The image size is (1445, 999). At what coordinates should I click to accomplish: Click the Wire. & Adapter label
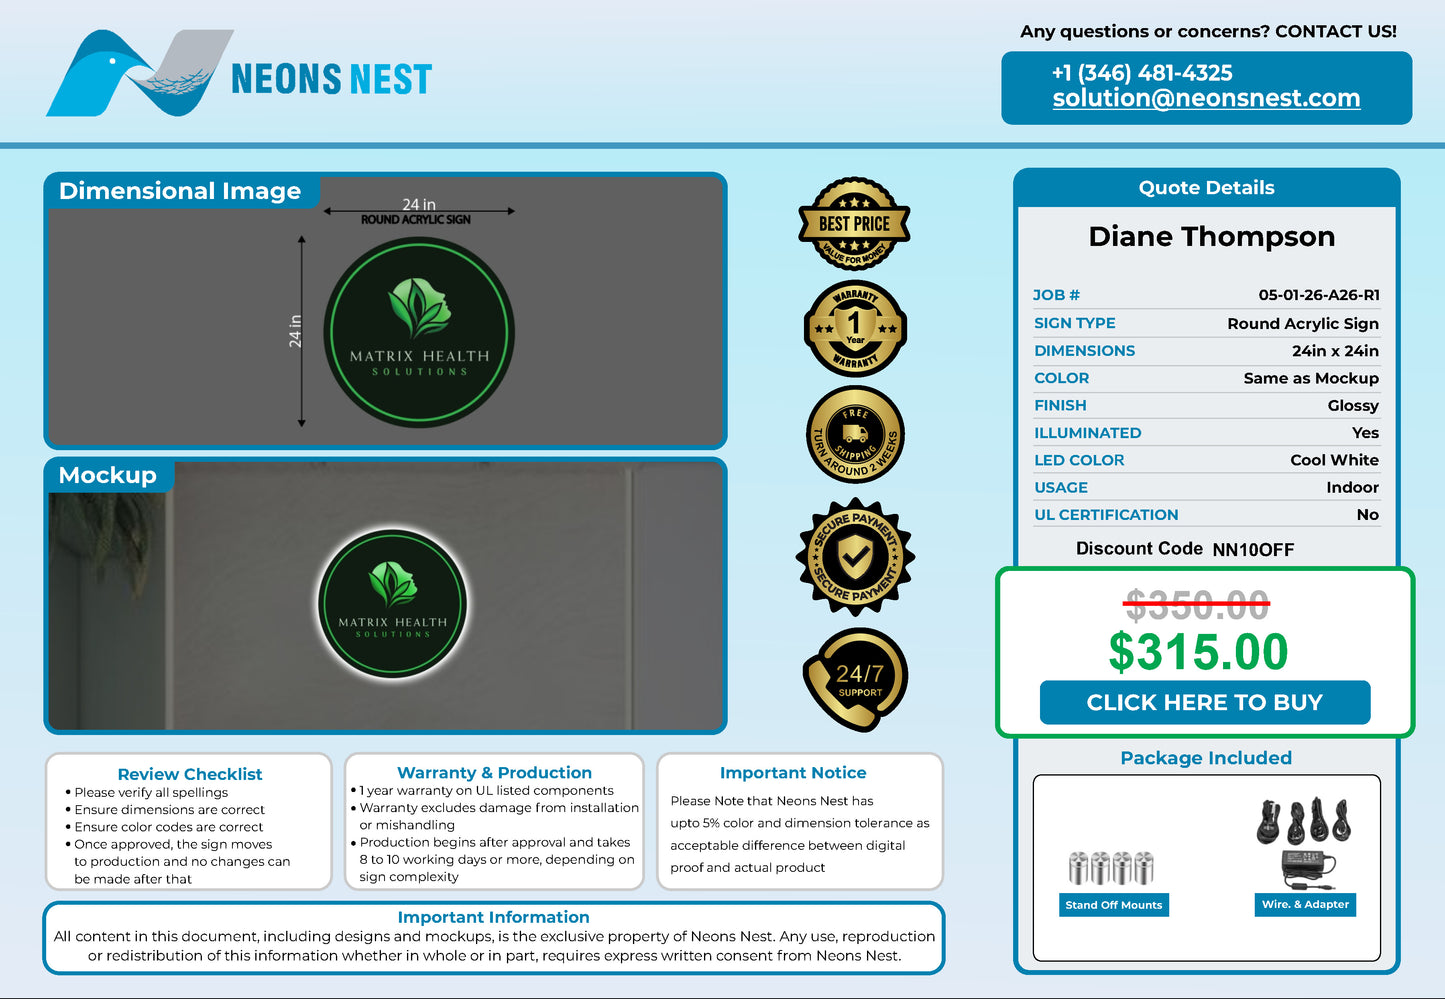1305,904
